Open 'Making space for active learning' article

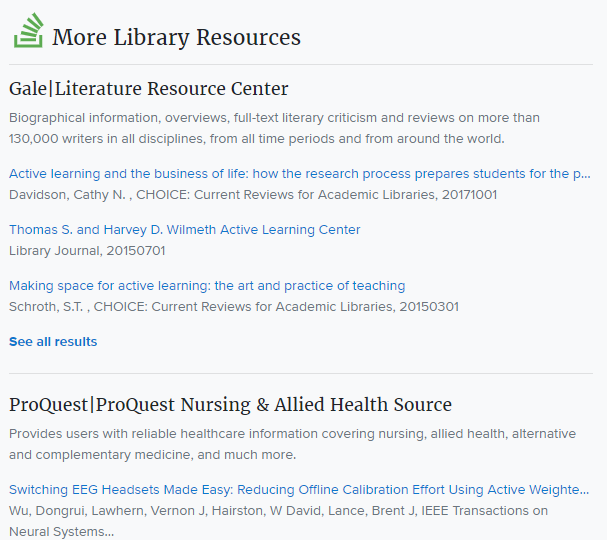[207, 286]
